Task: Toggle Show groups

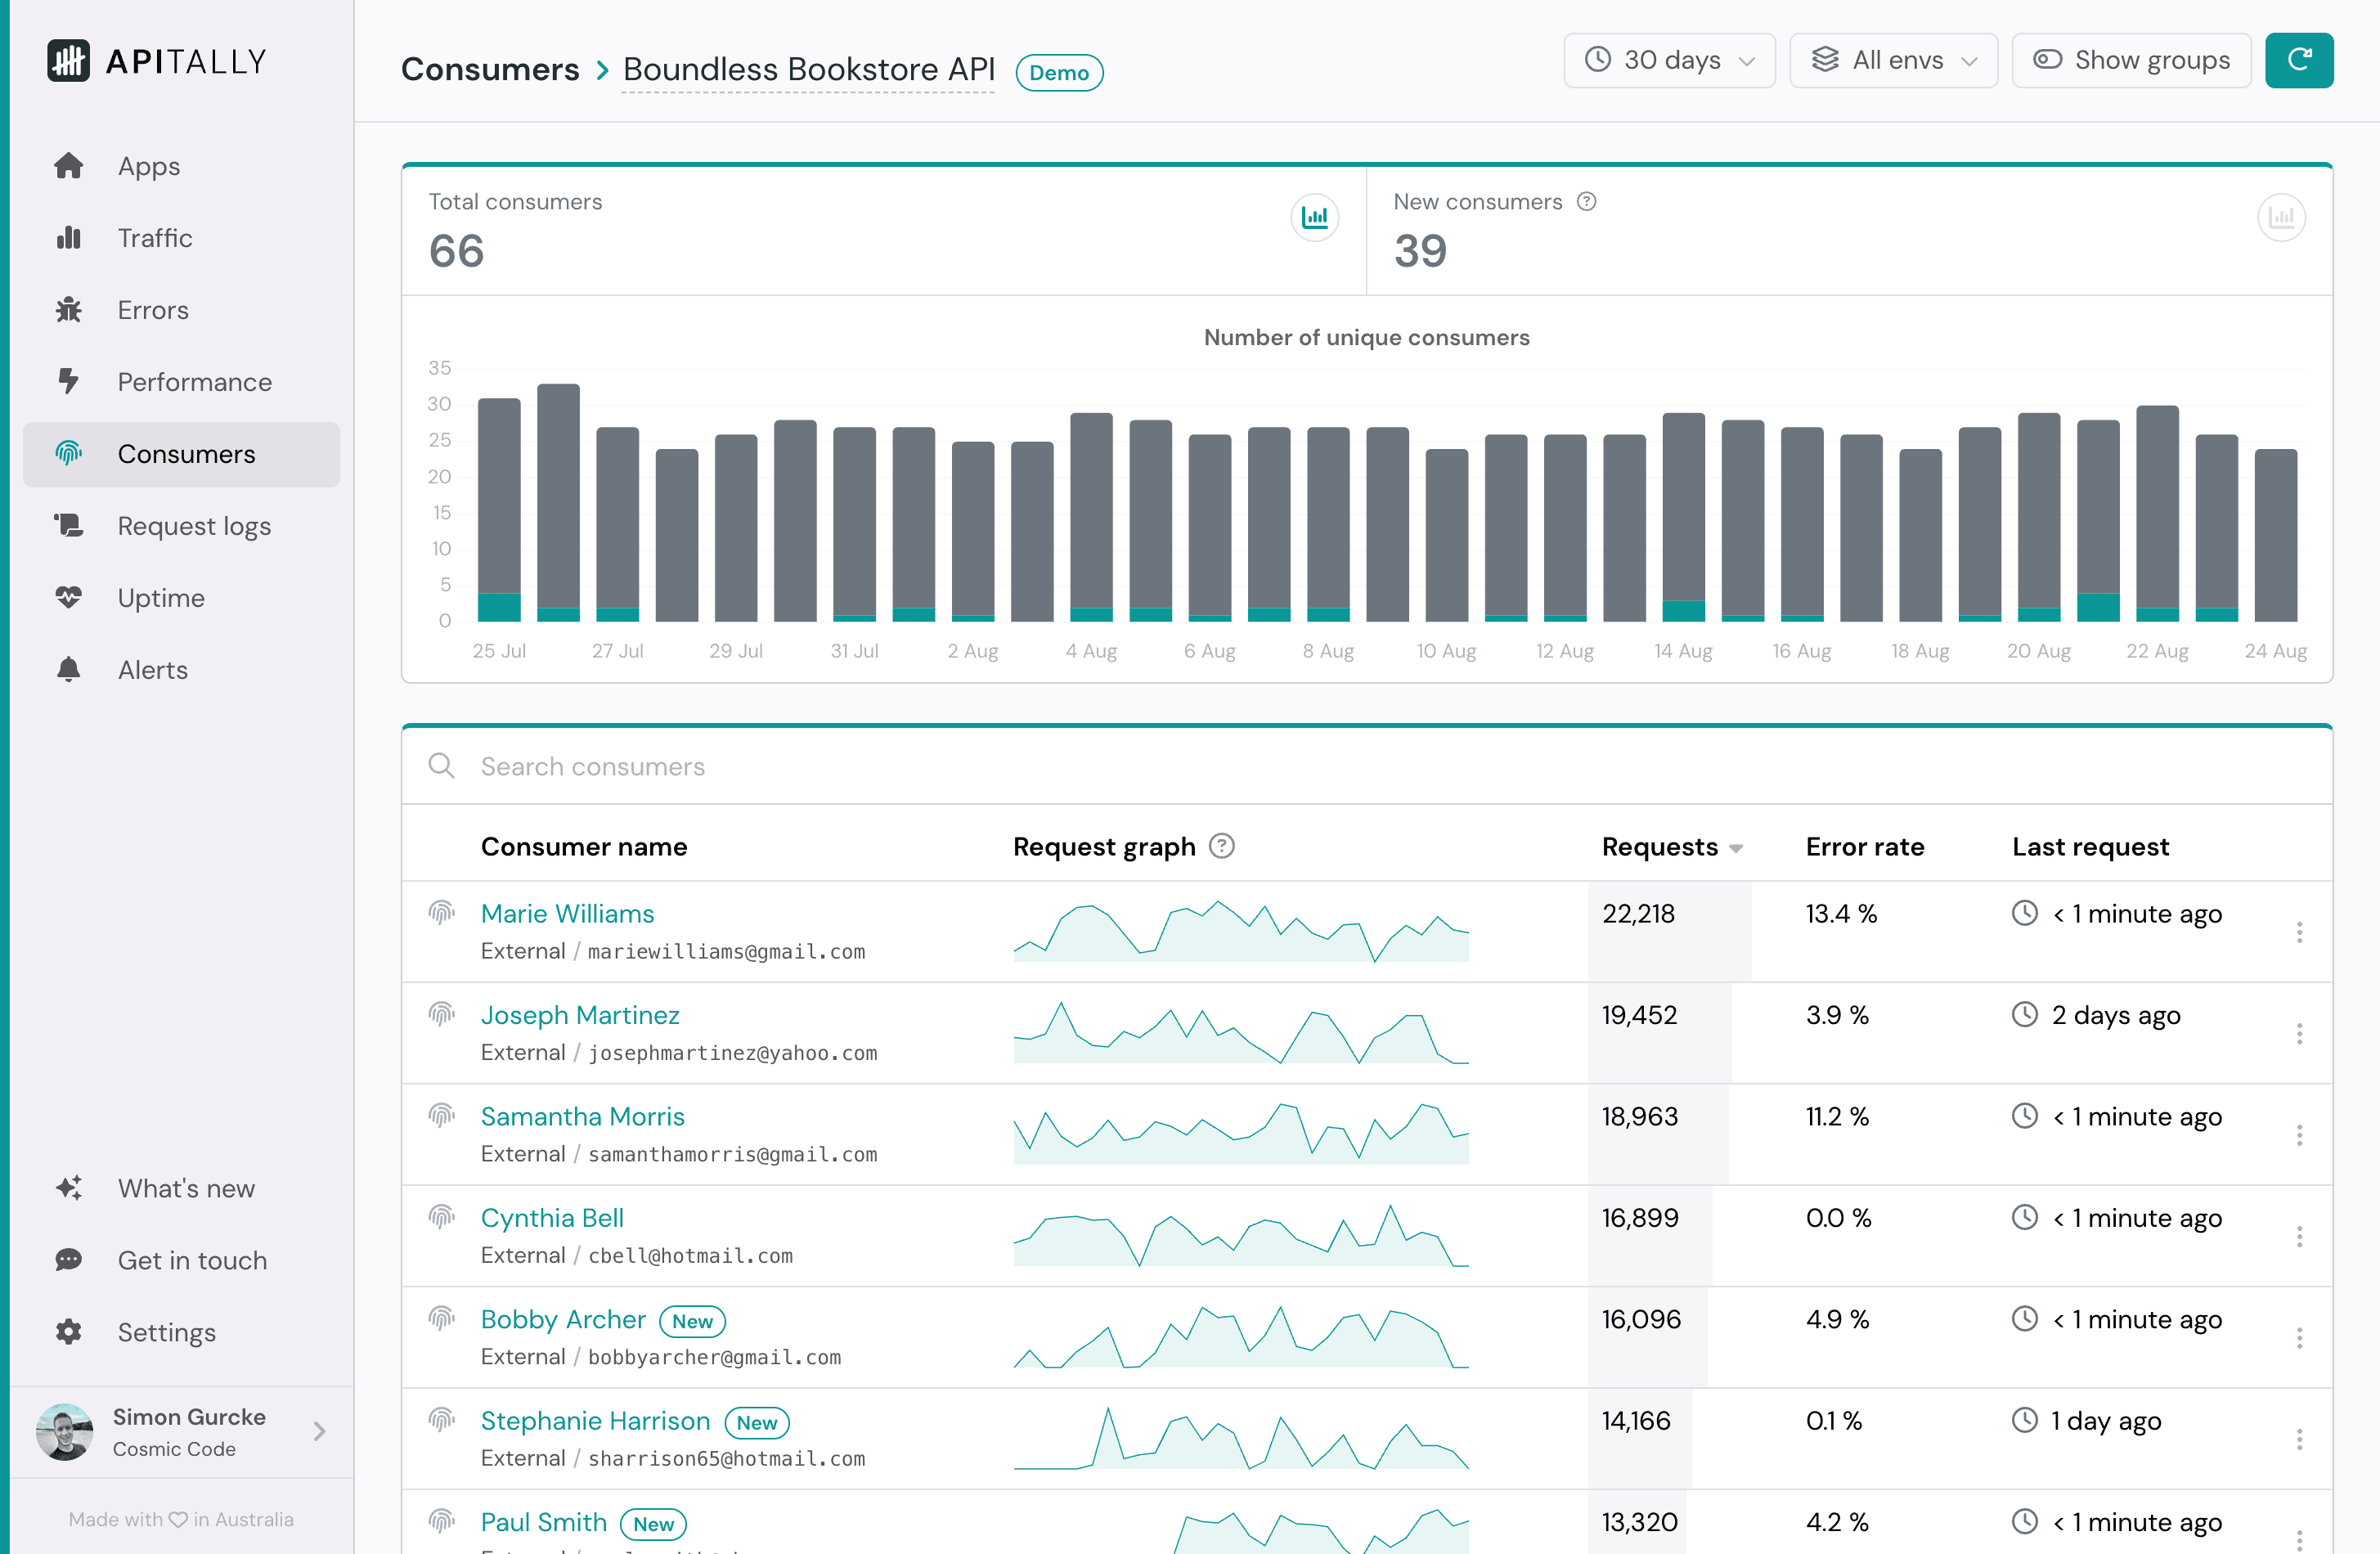Action: point(2131,60)
